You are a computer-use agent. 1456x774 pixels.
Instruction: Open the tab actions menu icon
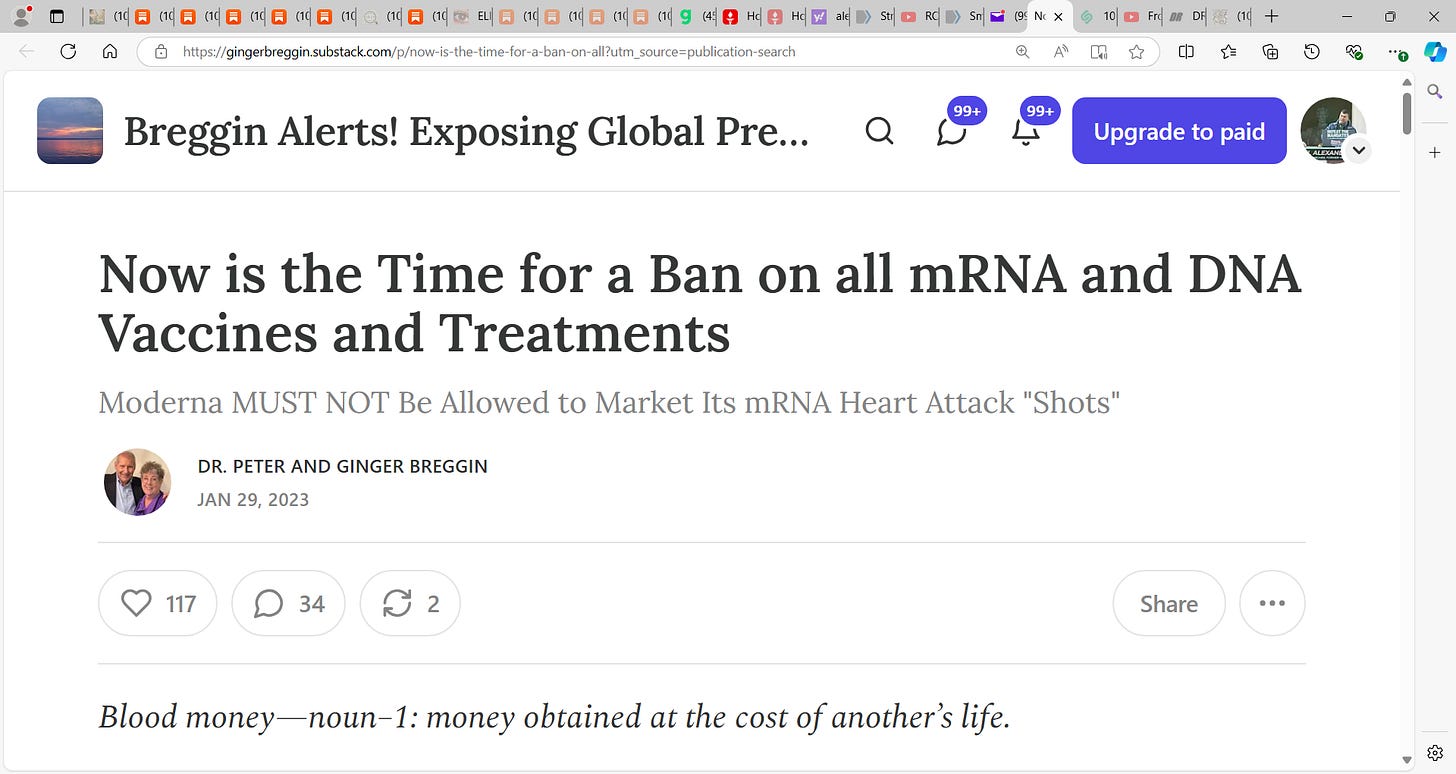57,16
